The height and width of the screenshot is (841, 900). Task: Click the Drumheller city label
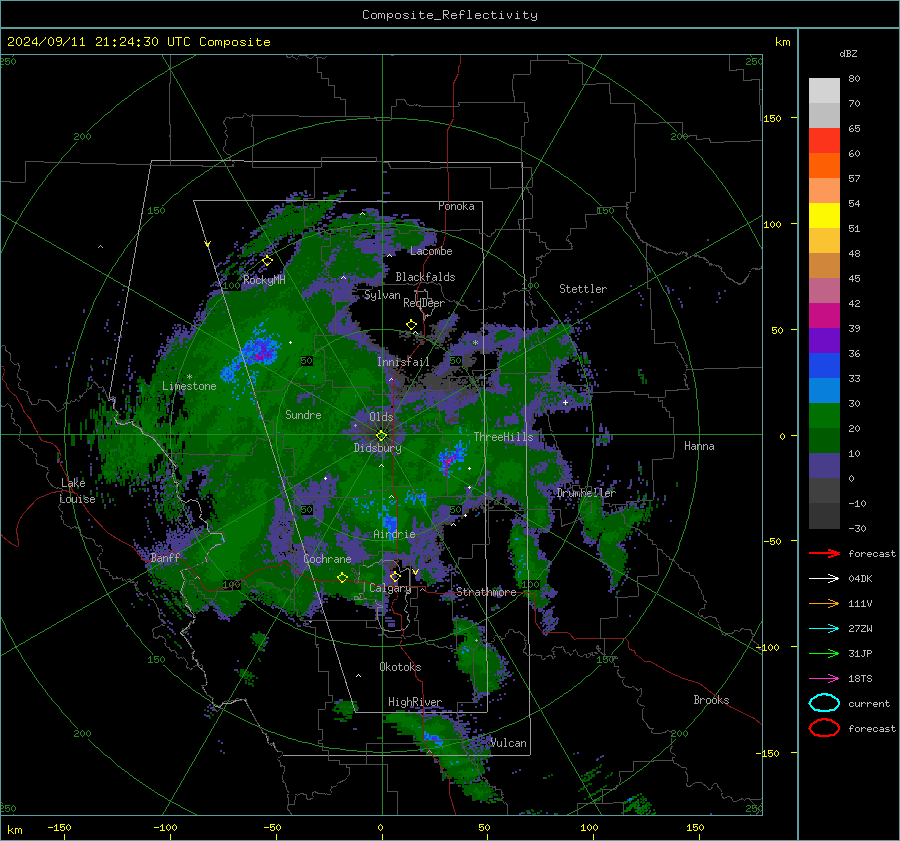pos(586,493)
